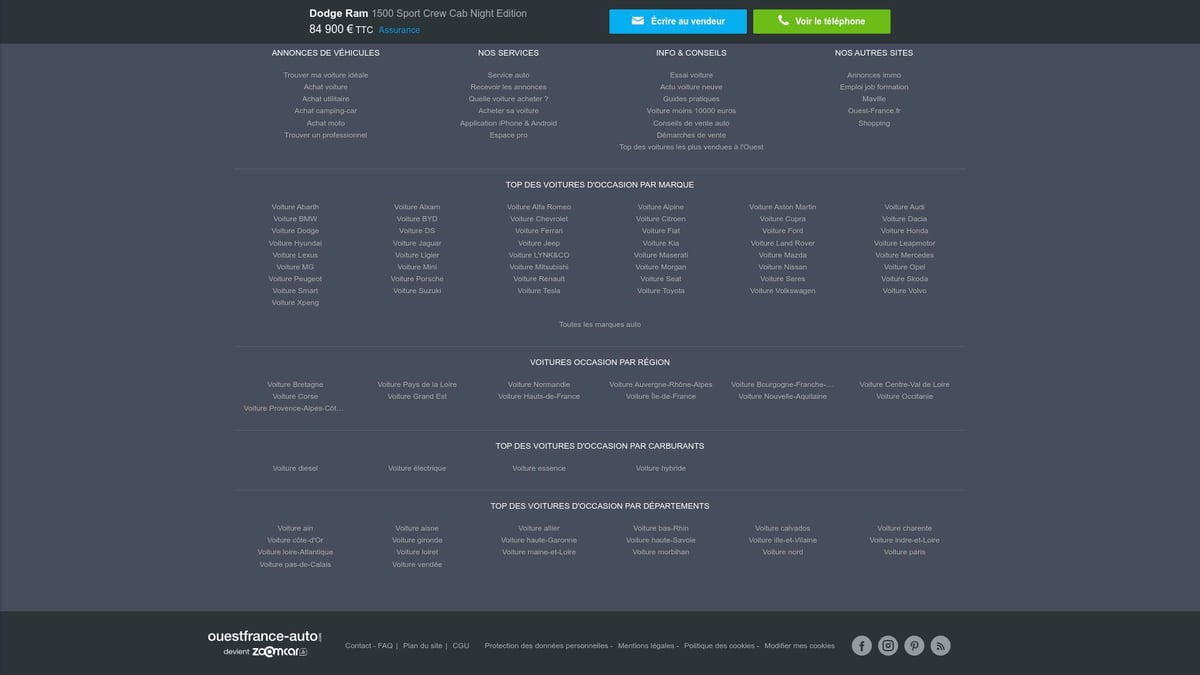
Task: Open Voiture Alfa Romeo link
Action: coord(539,207)
